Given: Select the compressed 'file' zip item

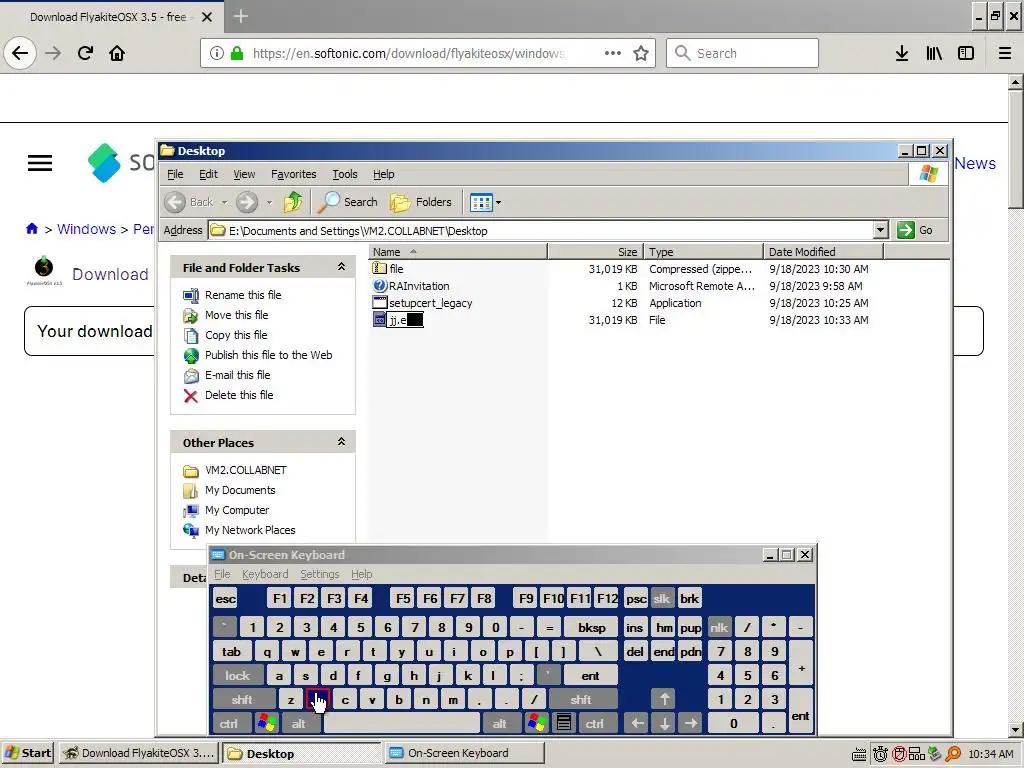Looking at the screenshot, I should [396, 268].
